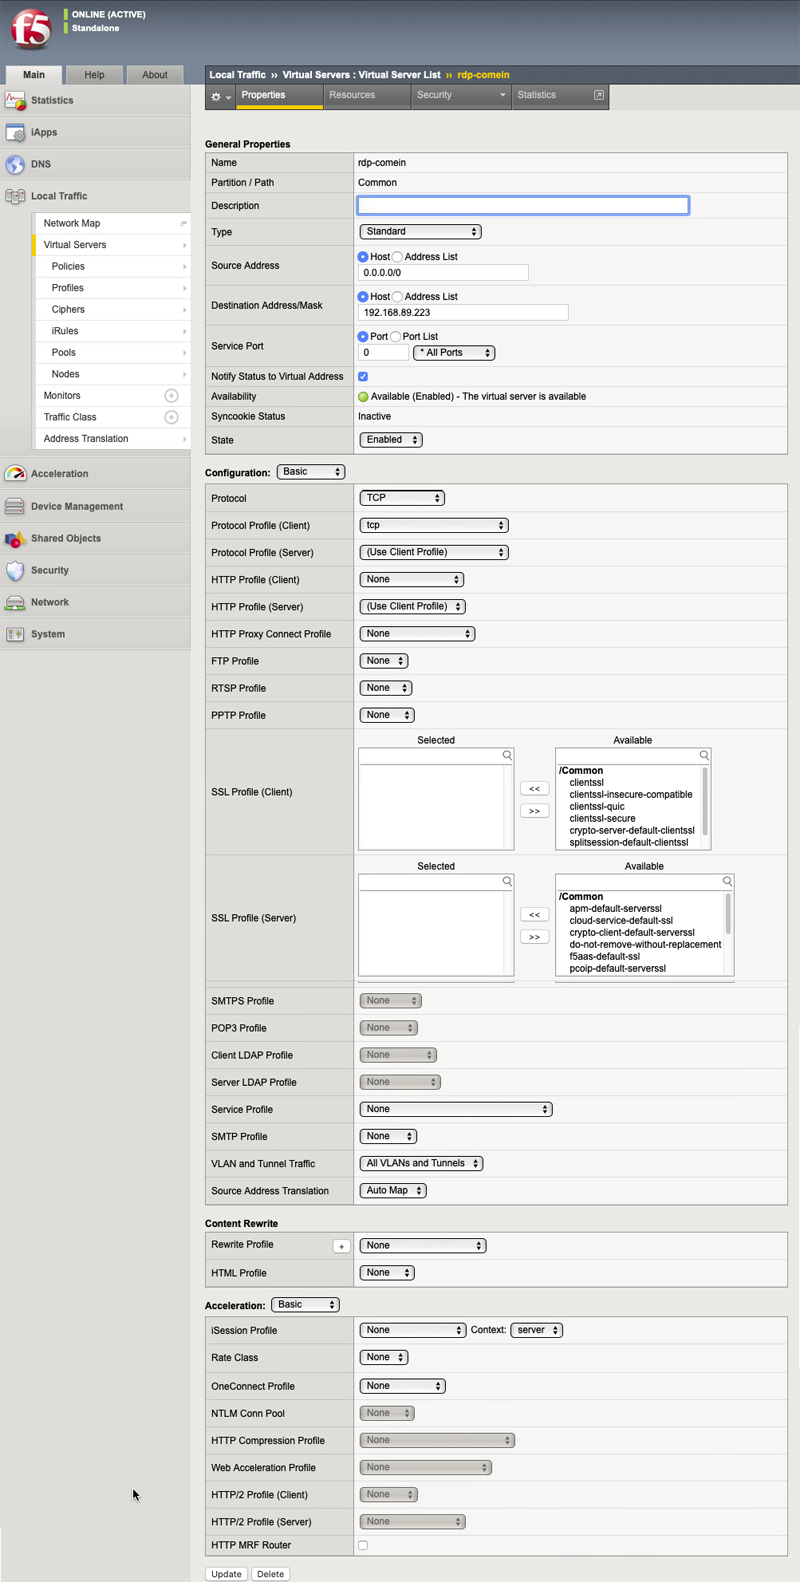This screenshot has height=1582, width=800.
Task: Select the Port List radio button
Action: pos(395,337)
